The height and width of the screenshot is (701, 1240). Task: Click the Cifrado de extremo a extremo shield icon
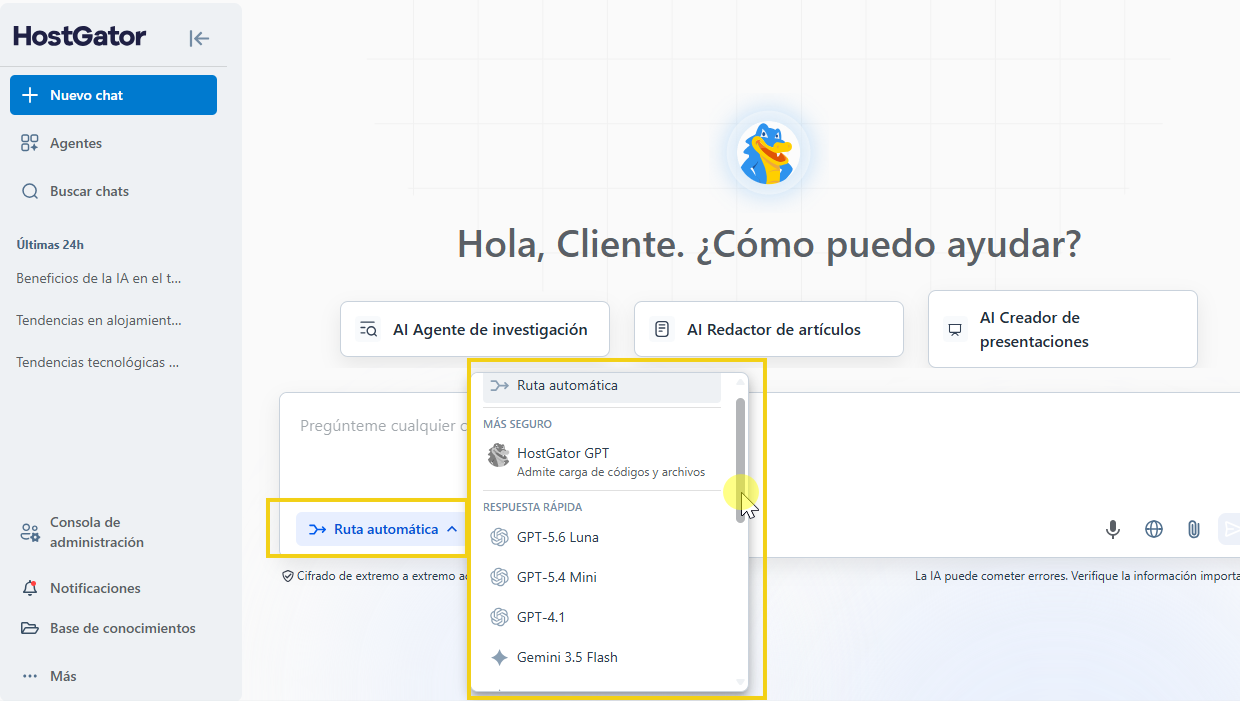pyautogui.click(x=288, y=576)
